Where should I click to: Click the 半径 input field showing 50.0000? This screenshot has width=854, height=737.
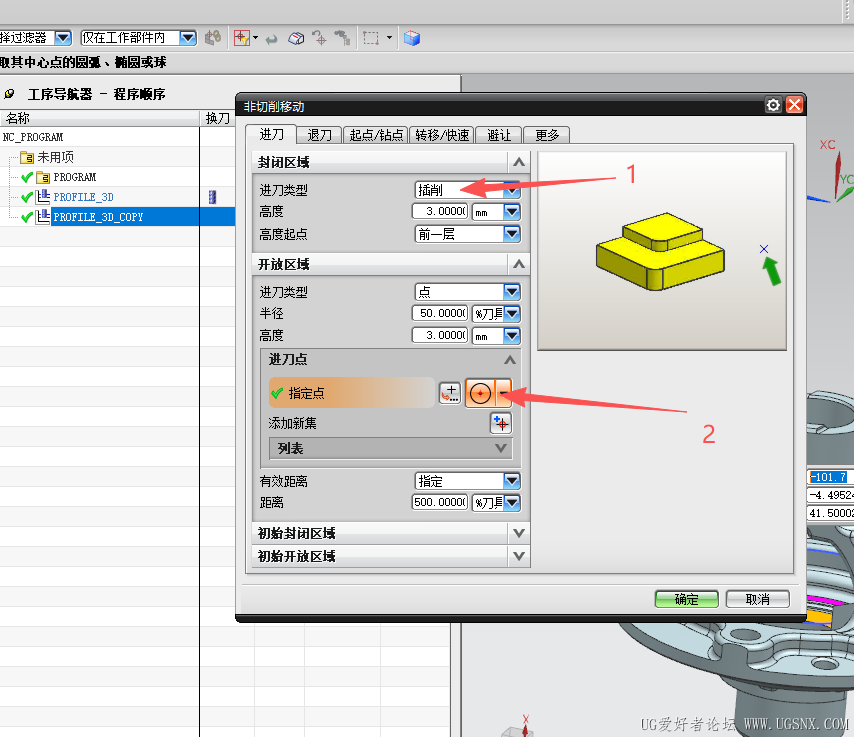(x=440, y=313)
